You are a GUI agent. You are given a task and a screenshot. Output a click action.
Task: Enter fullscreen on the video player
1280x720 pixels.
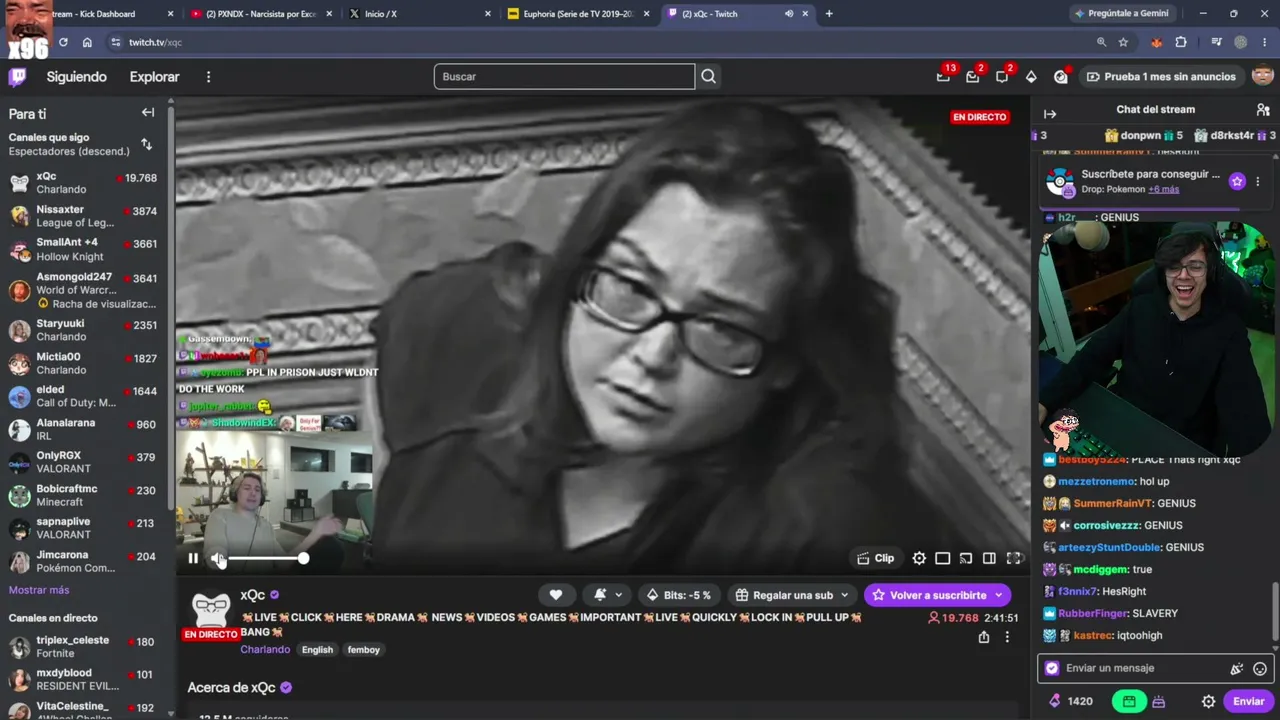click(1013, 558)
